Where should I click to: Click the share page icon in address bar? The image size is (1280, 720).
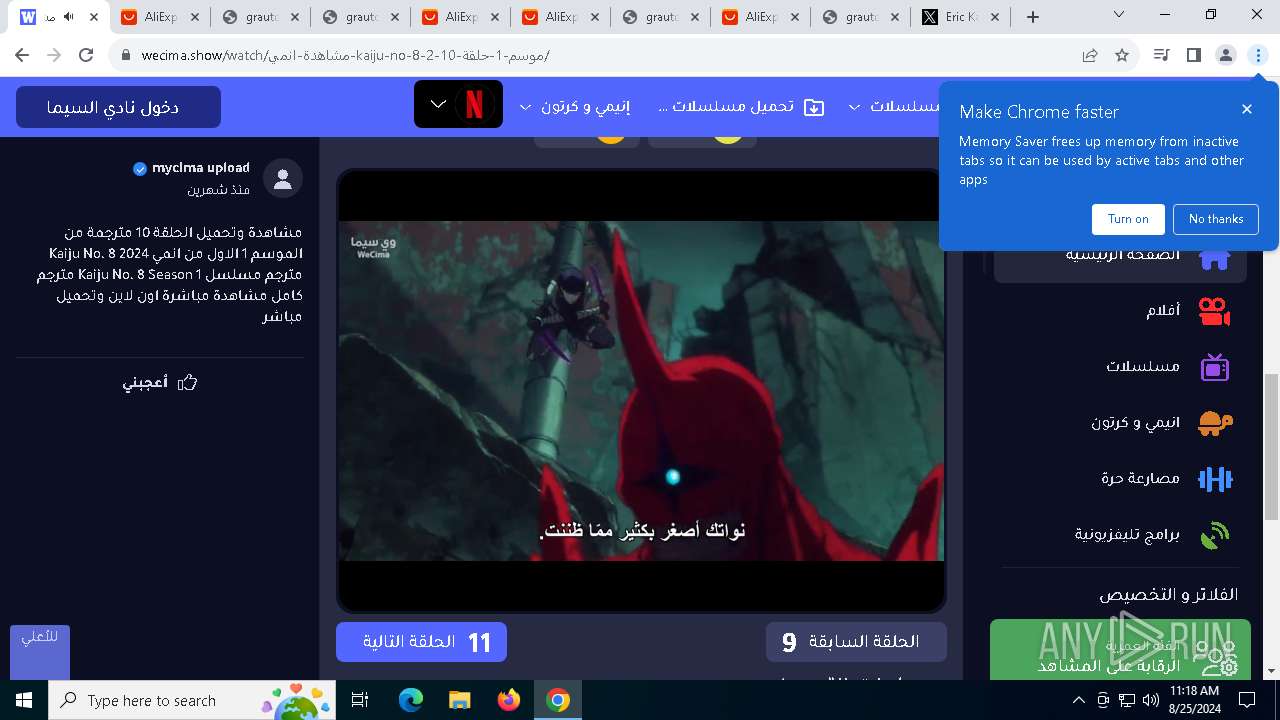point(1090,56)
